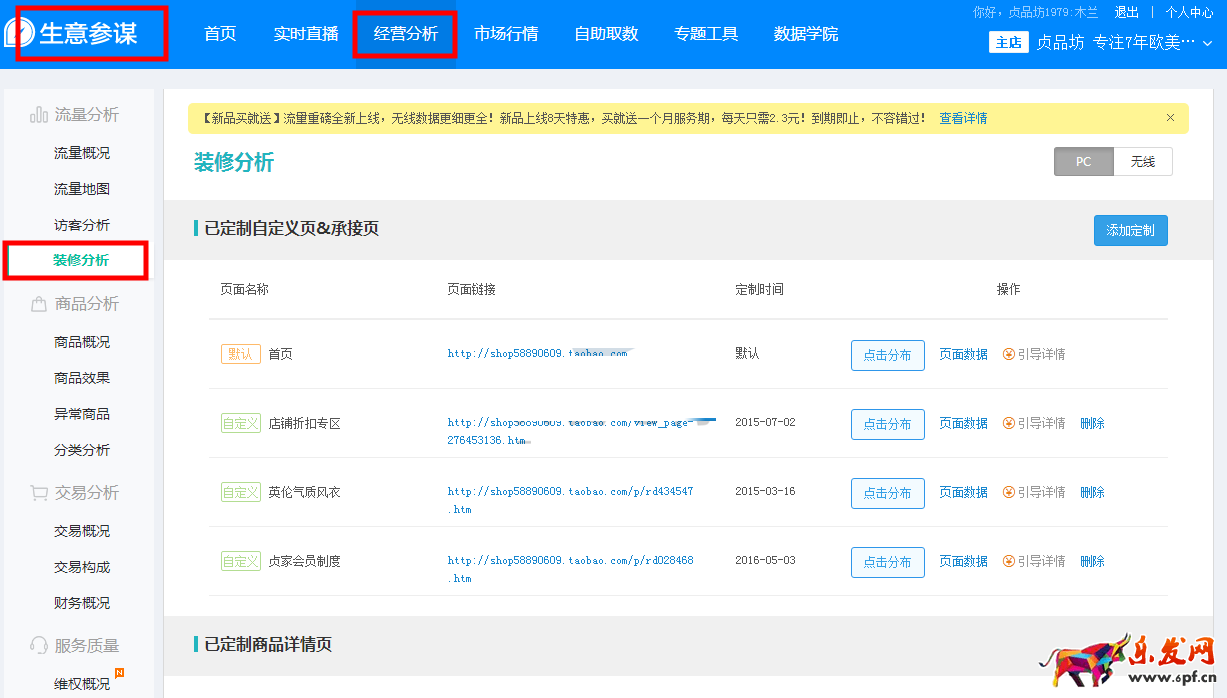Click 引导详情 icon in 首页 row
Image resolution: width=1227 pixels, height=698 pixels.
[x=1009, y=354]
